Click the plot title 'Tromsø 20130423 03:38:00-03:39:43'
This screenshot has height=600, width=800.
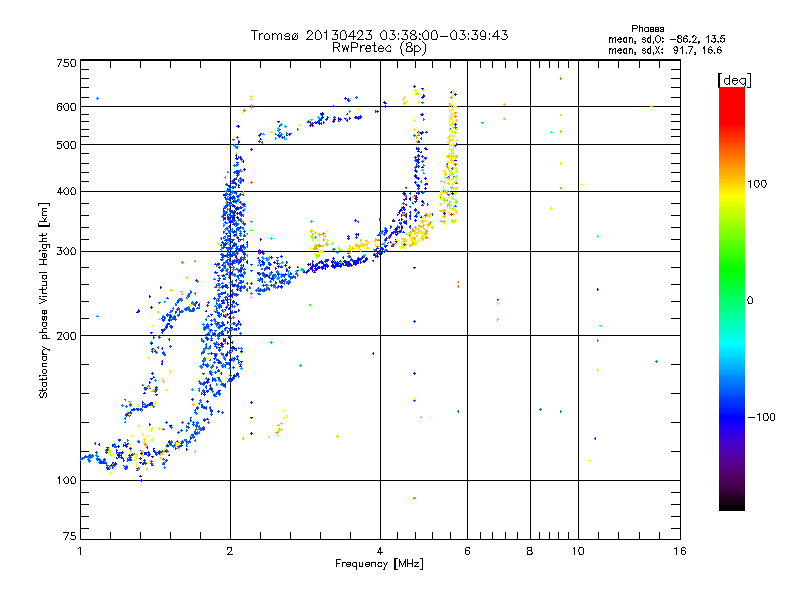point(379,35)
